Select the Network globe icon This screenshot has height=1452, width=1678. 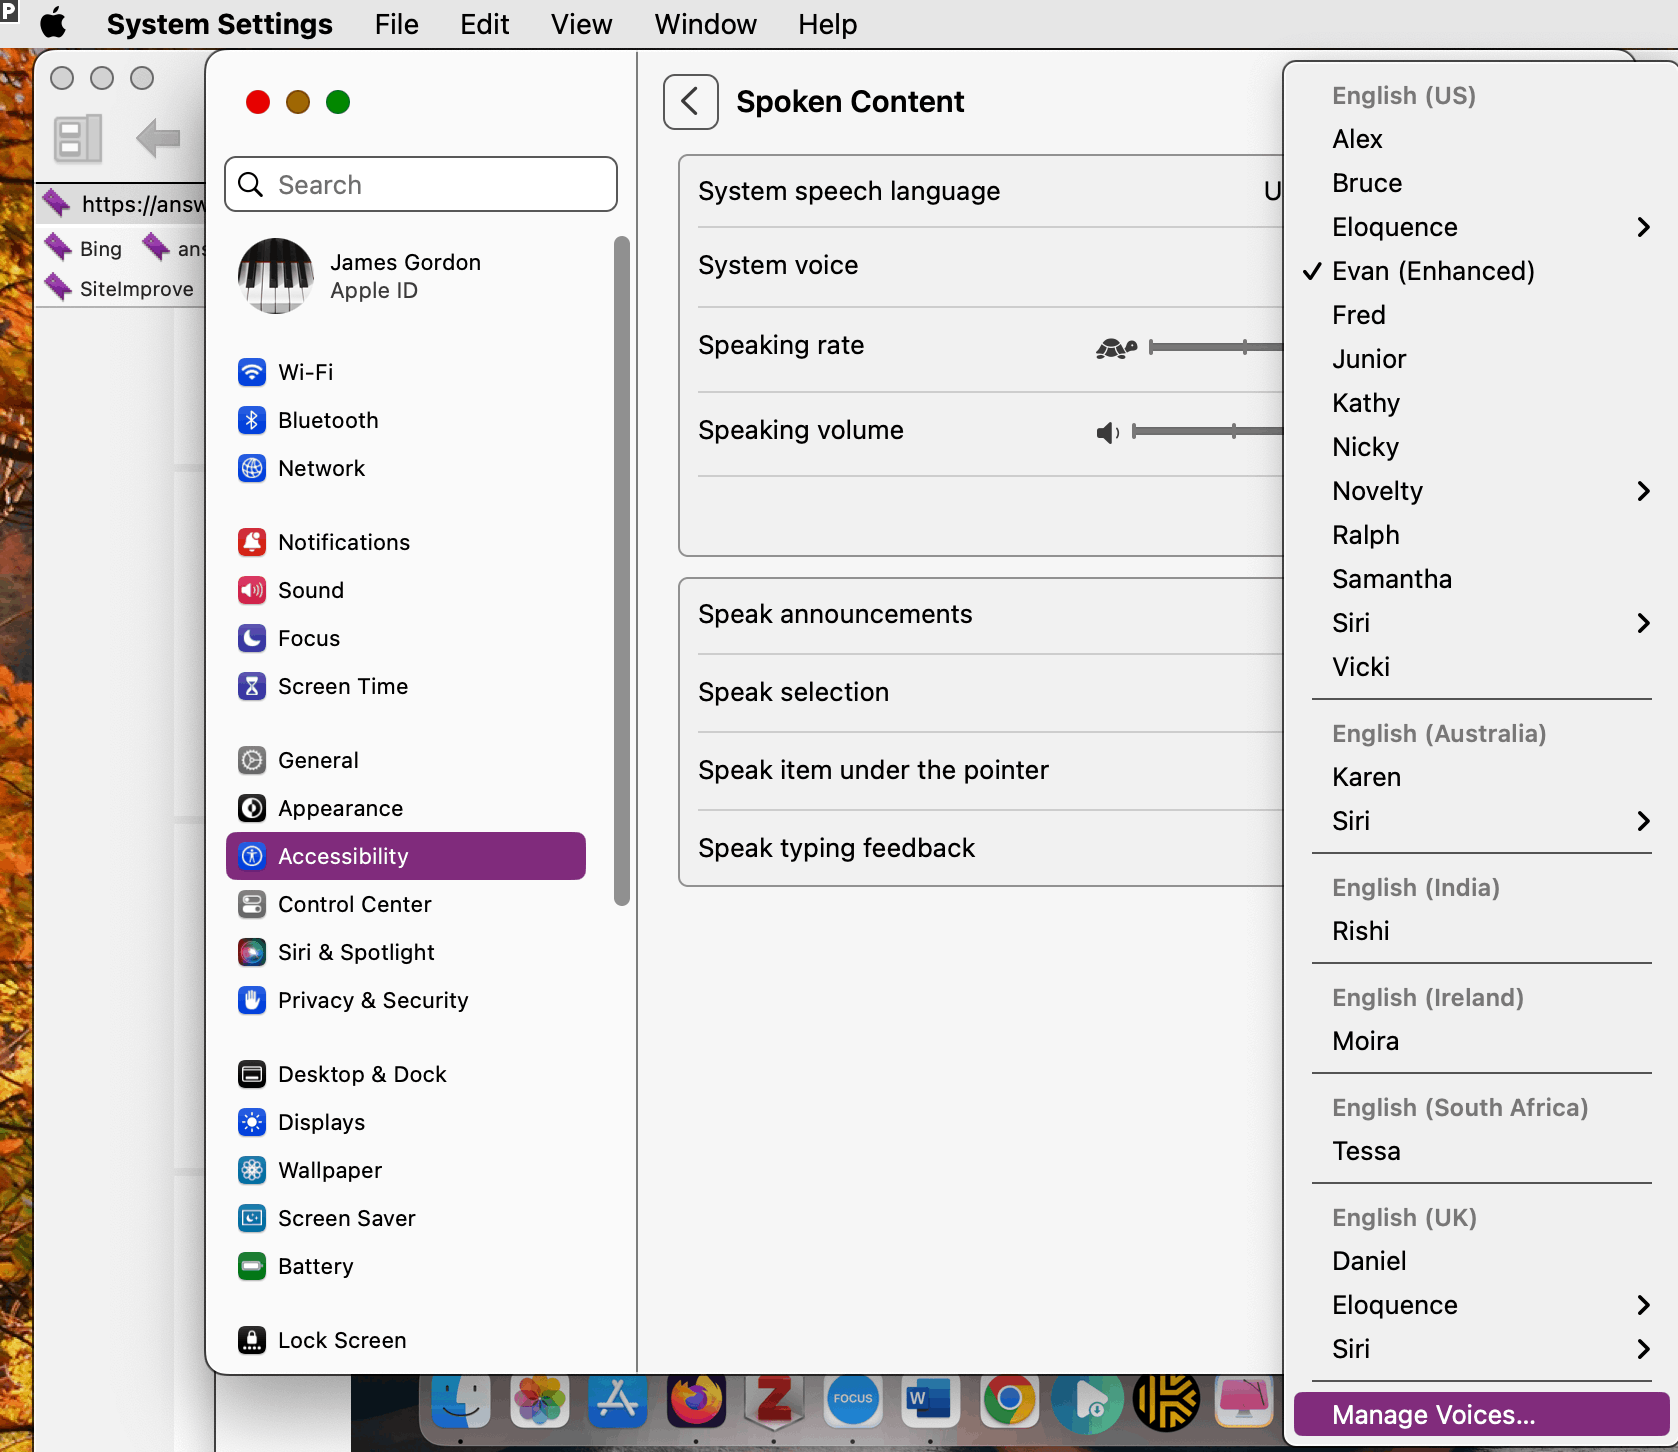[x=252, y=468]
